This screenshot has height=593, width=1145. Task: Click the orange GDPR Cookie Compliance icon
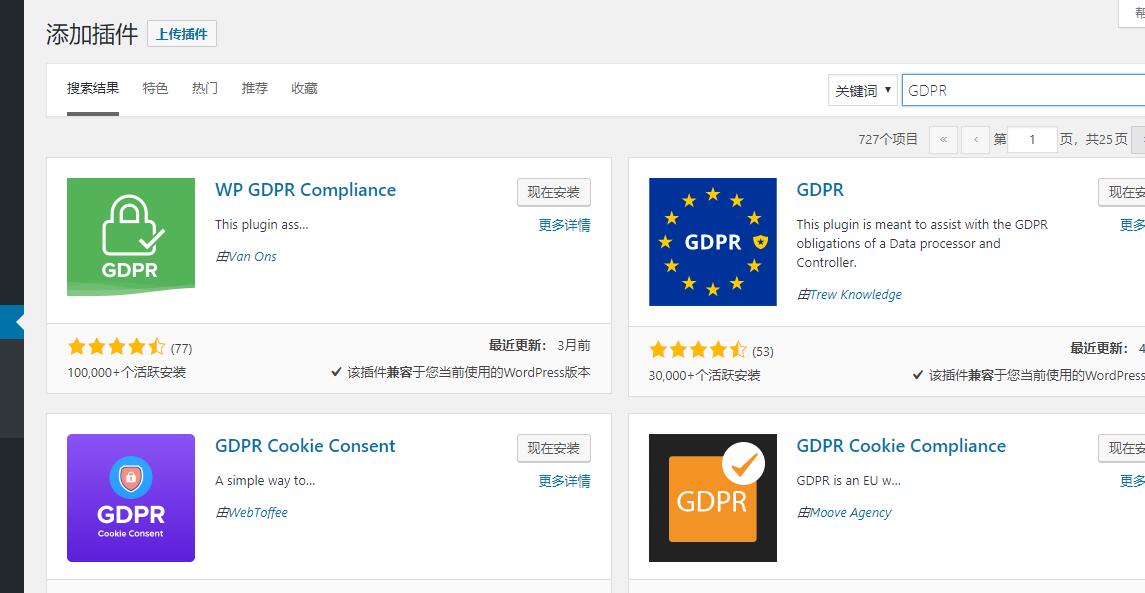(713, 498)
